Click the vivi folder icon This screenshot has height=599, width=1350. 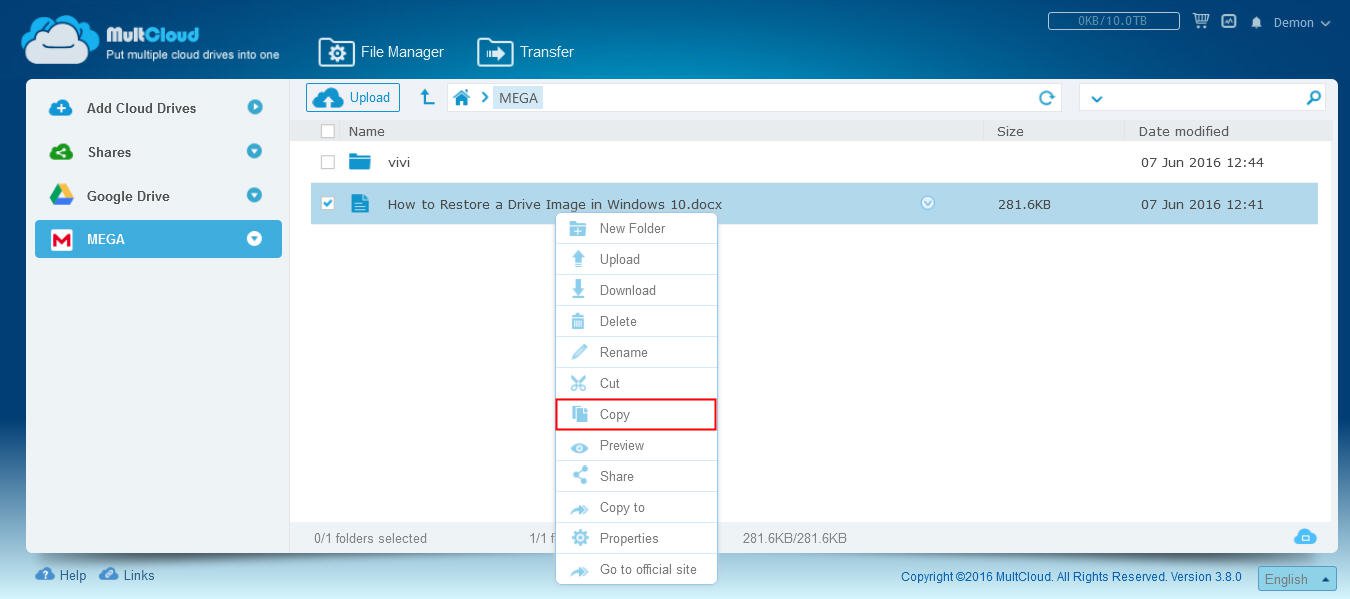(x=360, y=161)
